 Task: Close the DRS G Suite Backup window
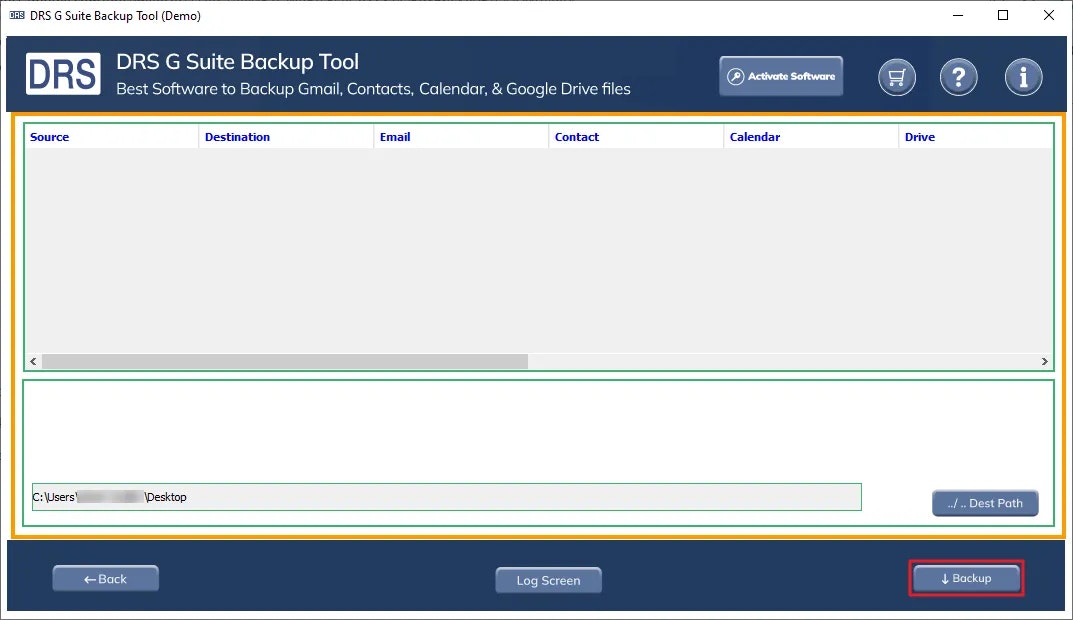pos(1048,15)
